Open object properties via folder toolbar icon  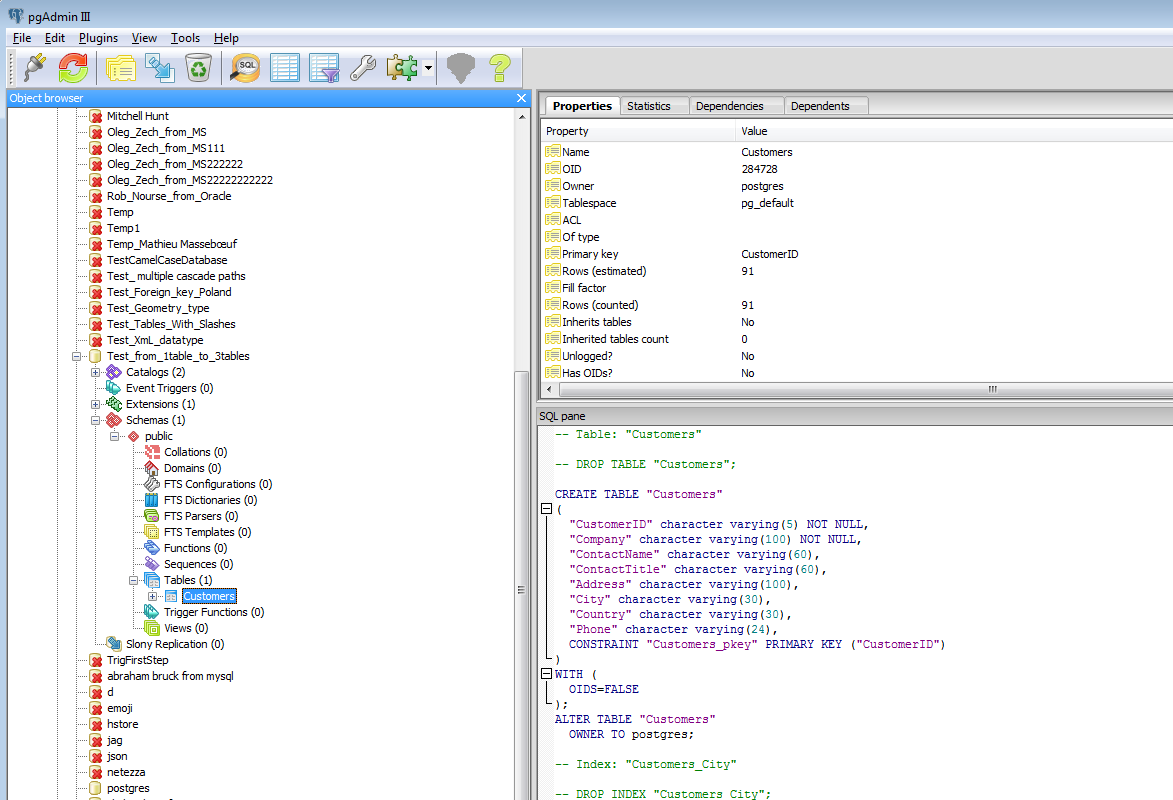tap(120, 68)
